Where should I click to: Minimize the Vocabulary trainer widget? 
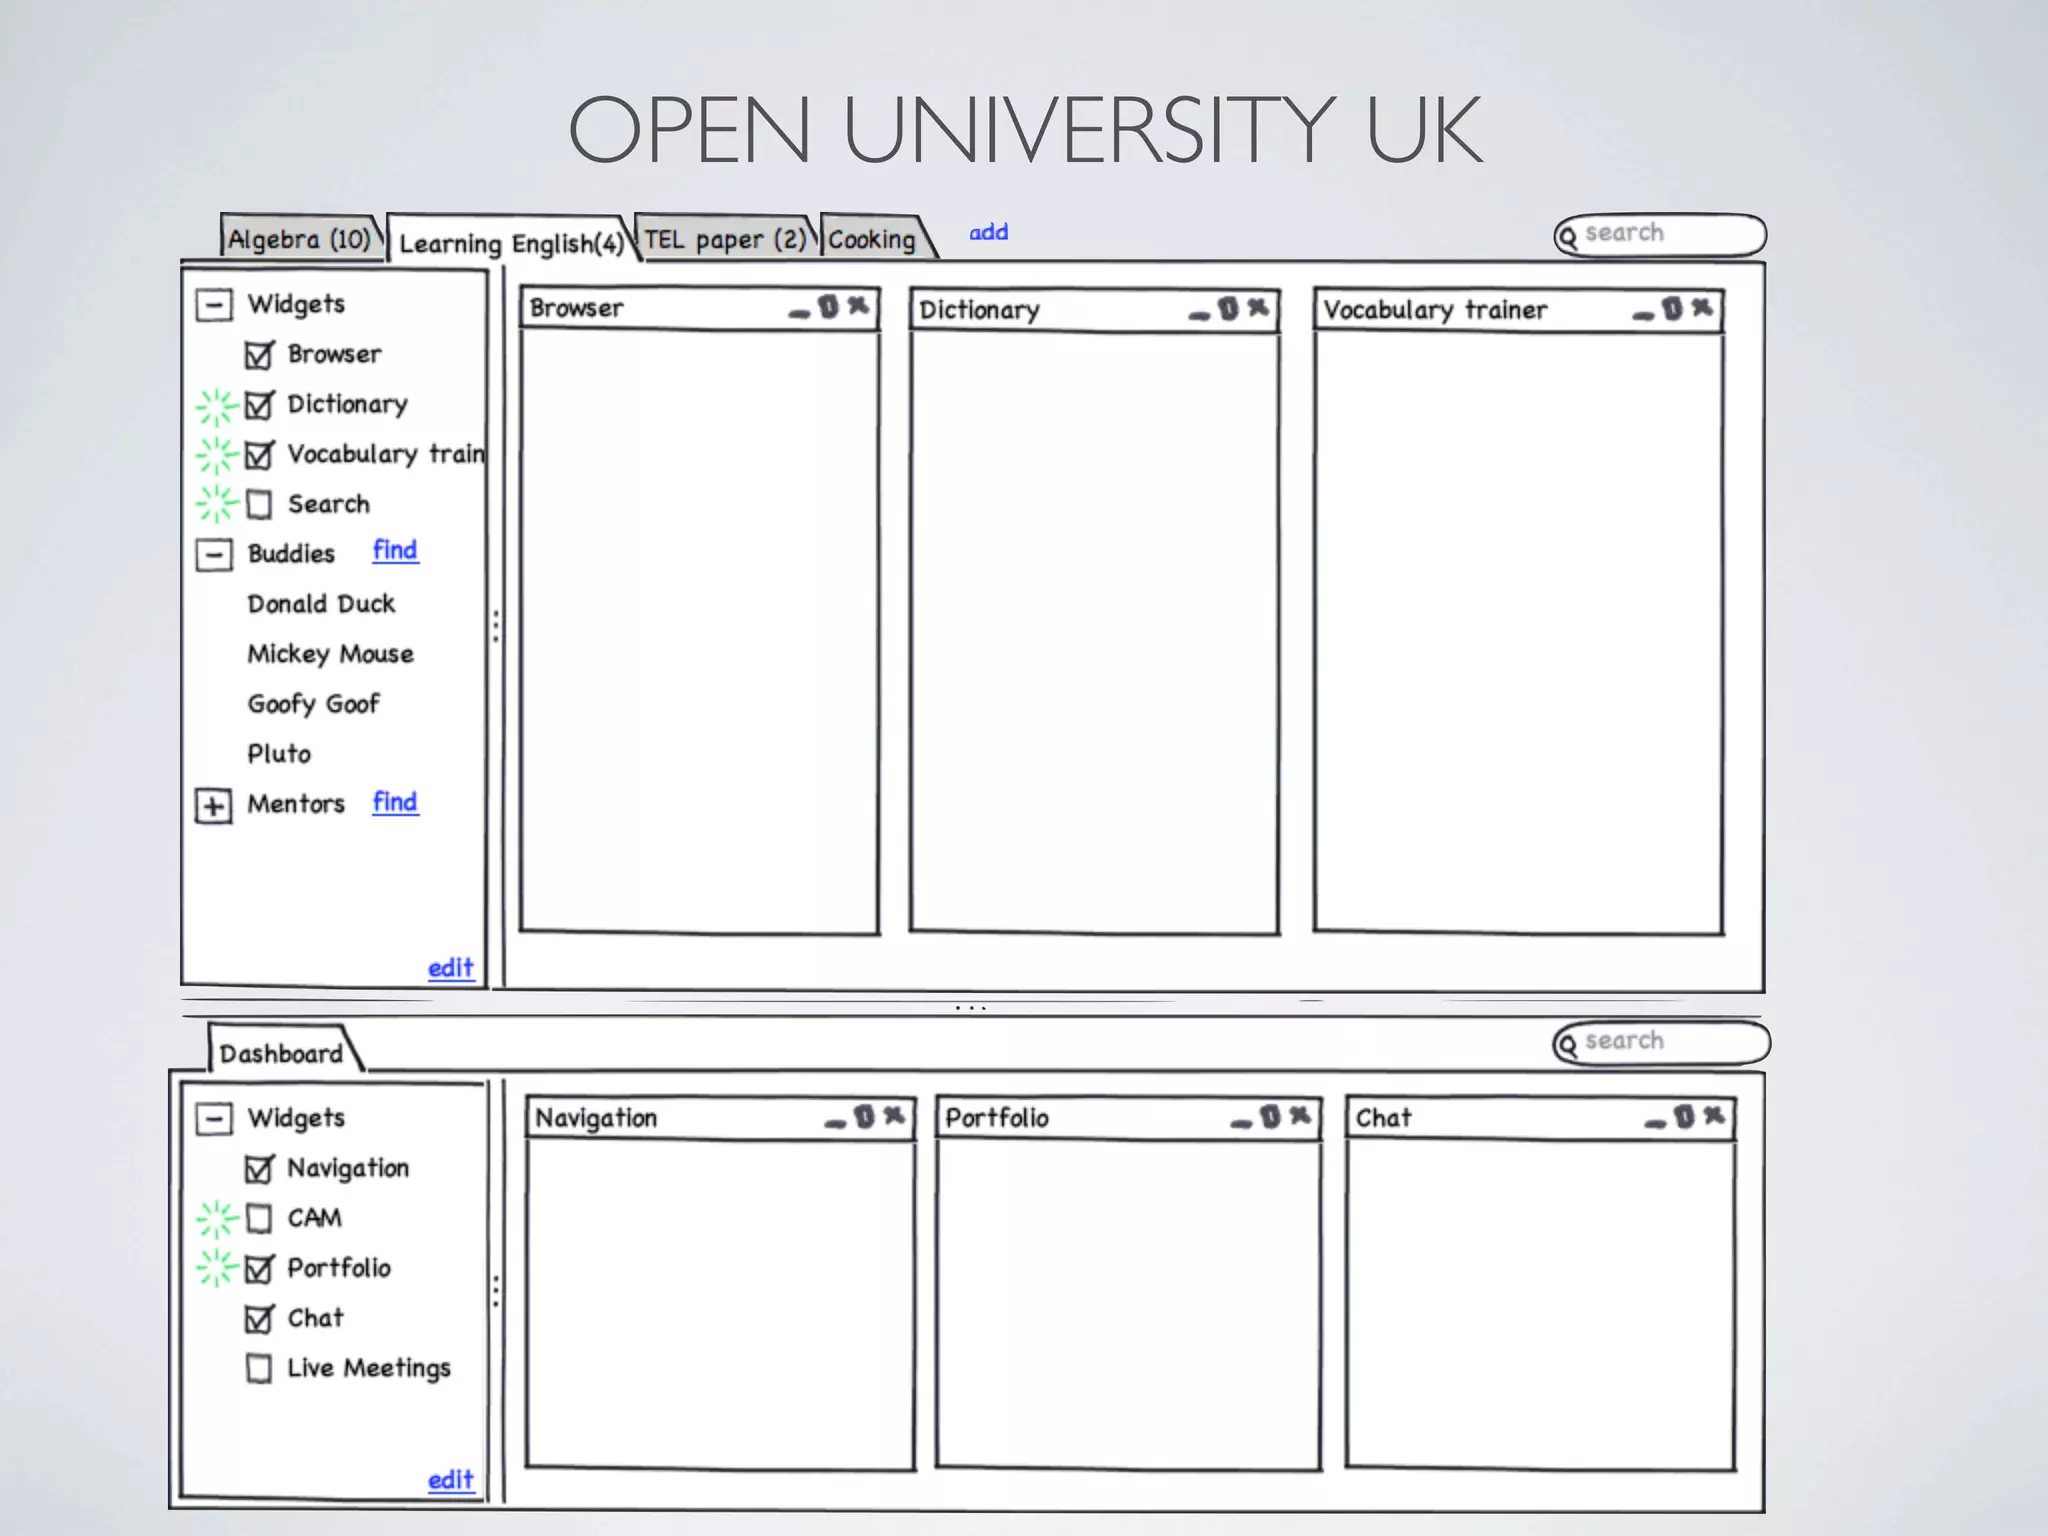click(x=1643, y=316)
